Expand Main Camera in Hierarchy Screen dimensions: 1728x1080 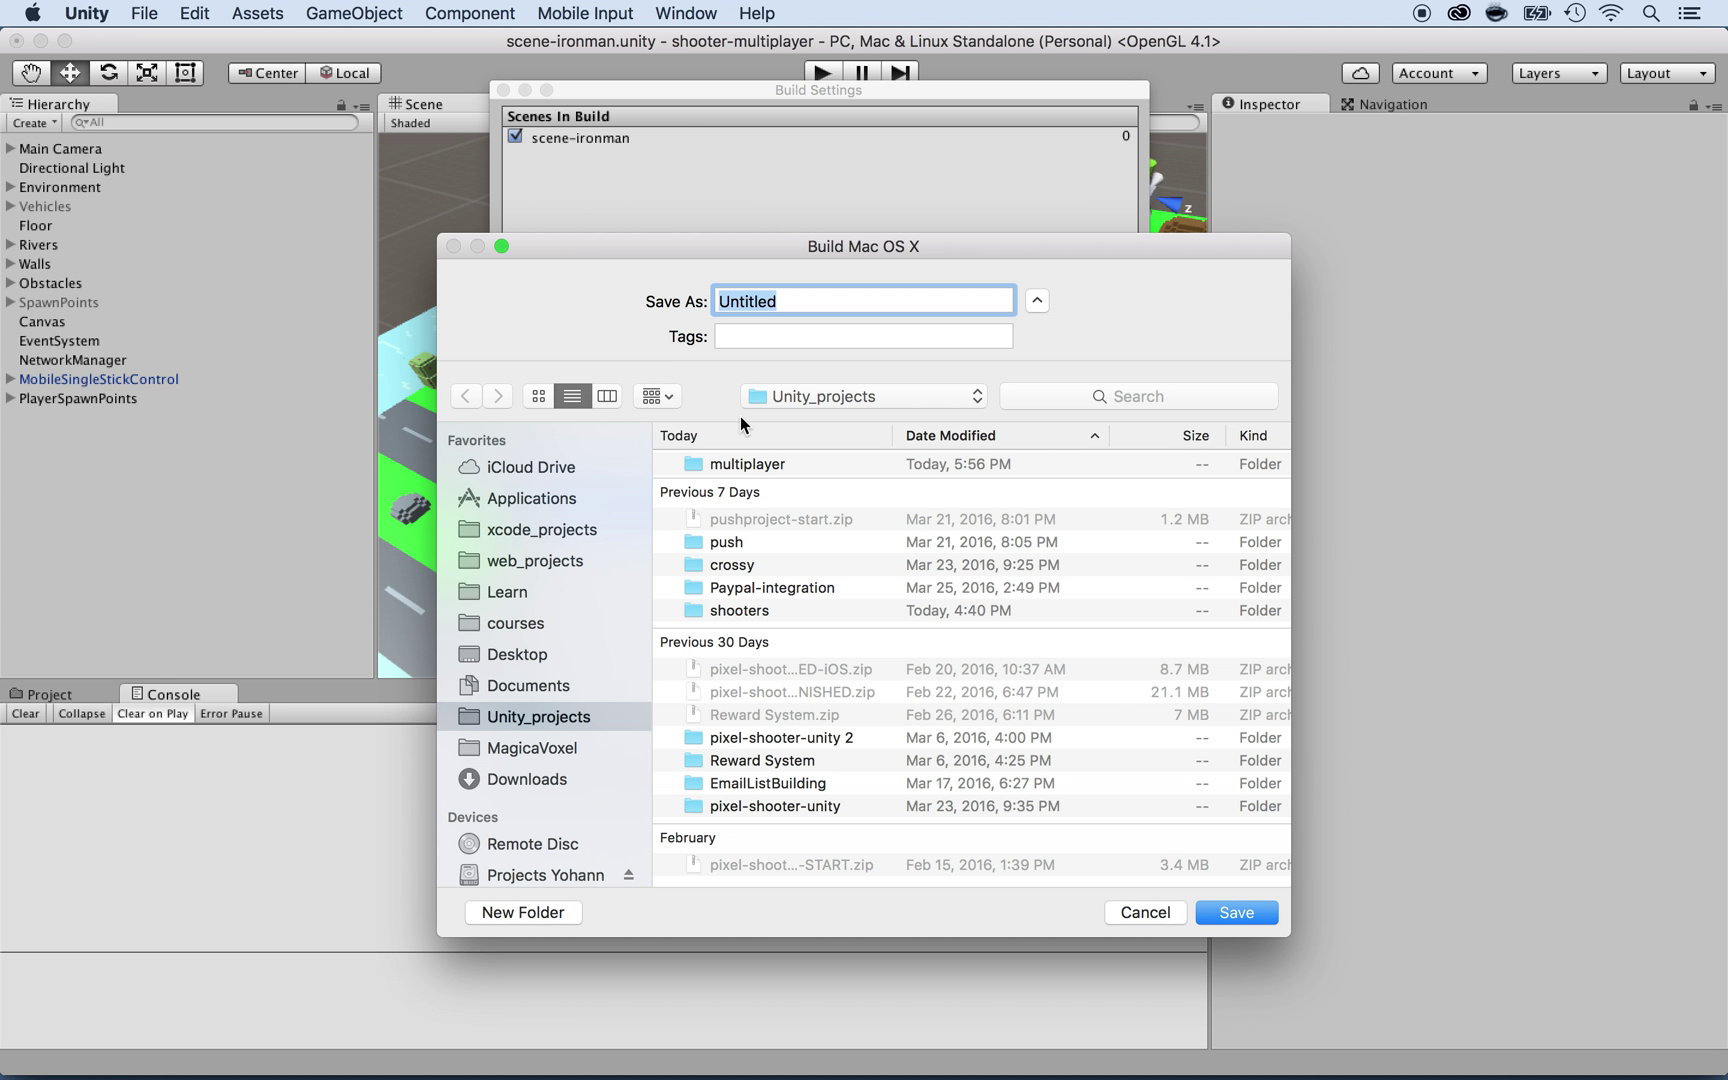[10, 148]
